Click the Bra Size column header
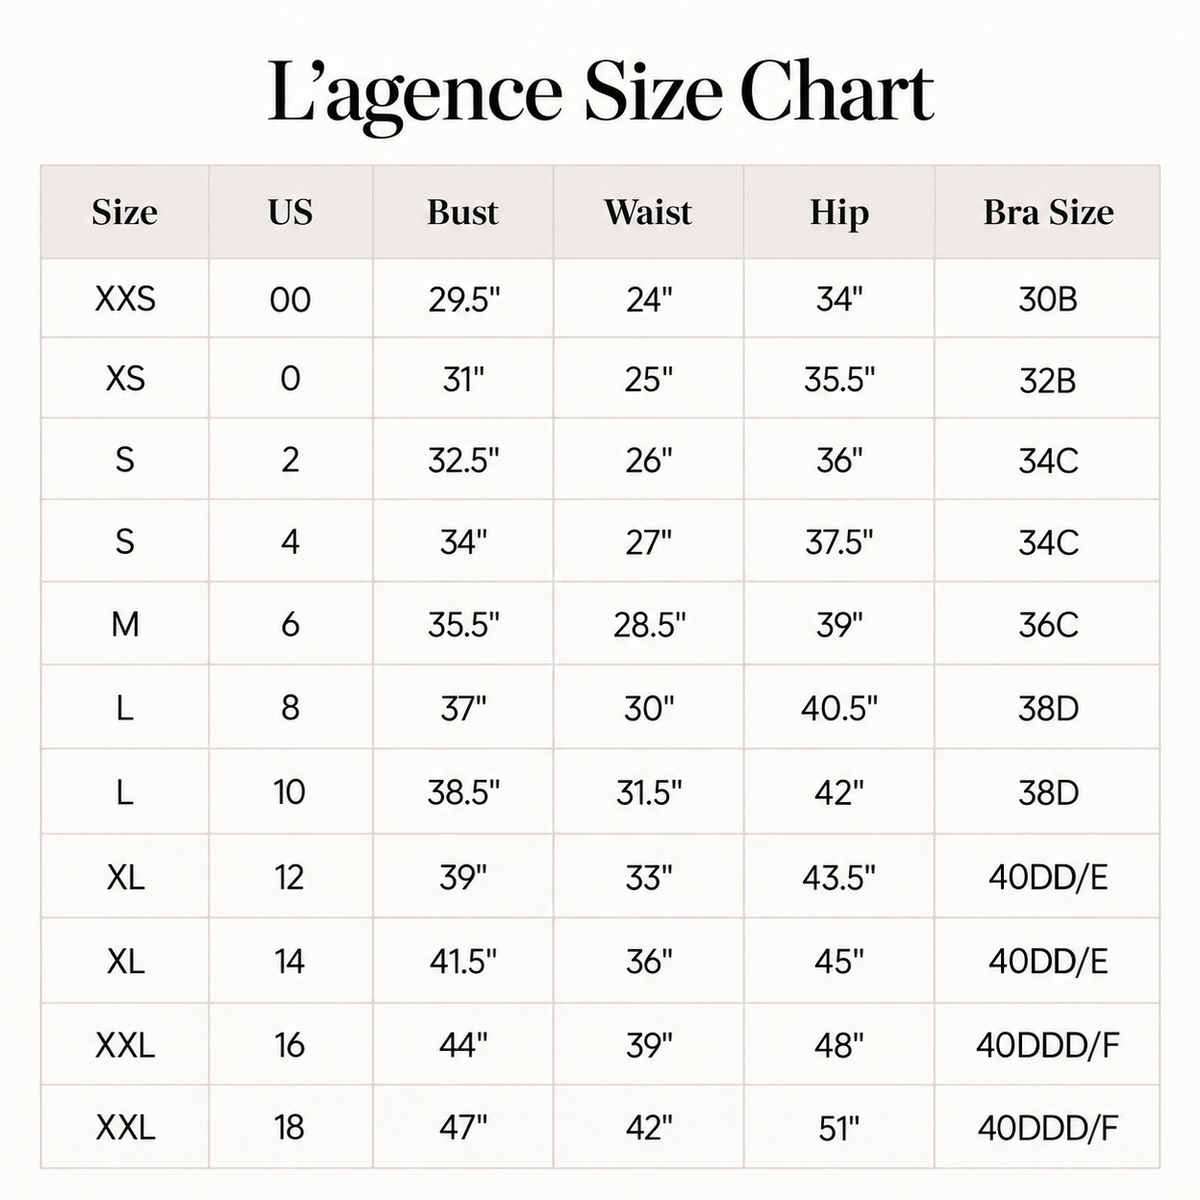The width and height of the screenshot is (1200, 1200). pos(1048,212)
